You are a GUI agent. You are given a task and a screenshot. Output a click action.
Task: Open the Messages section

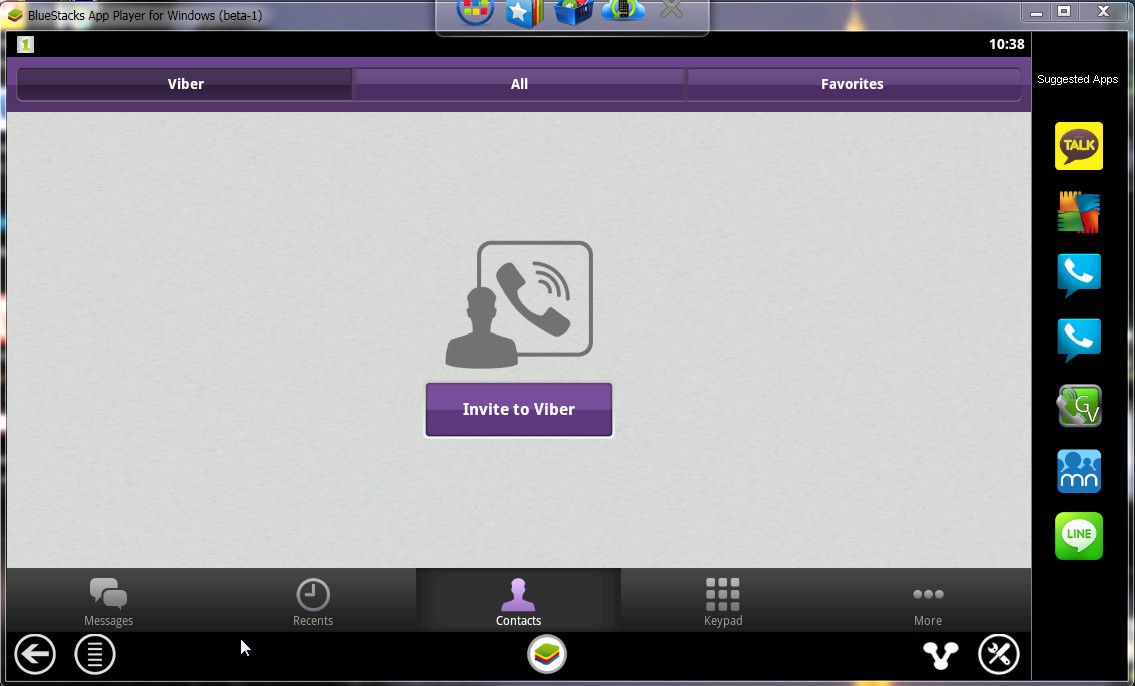(x=109, y=601)
